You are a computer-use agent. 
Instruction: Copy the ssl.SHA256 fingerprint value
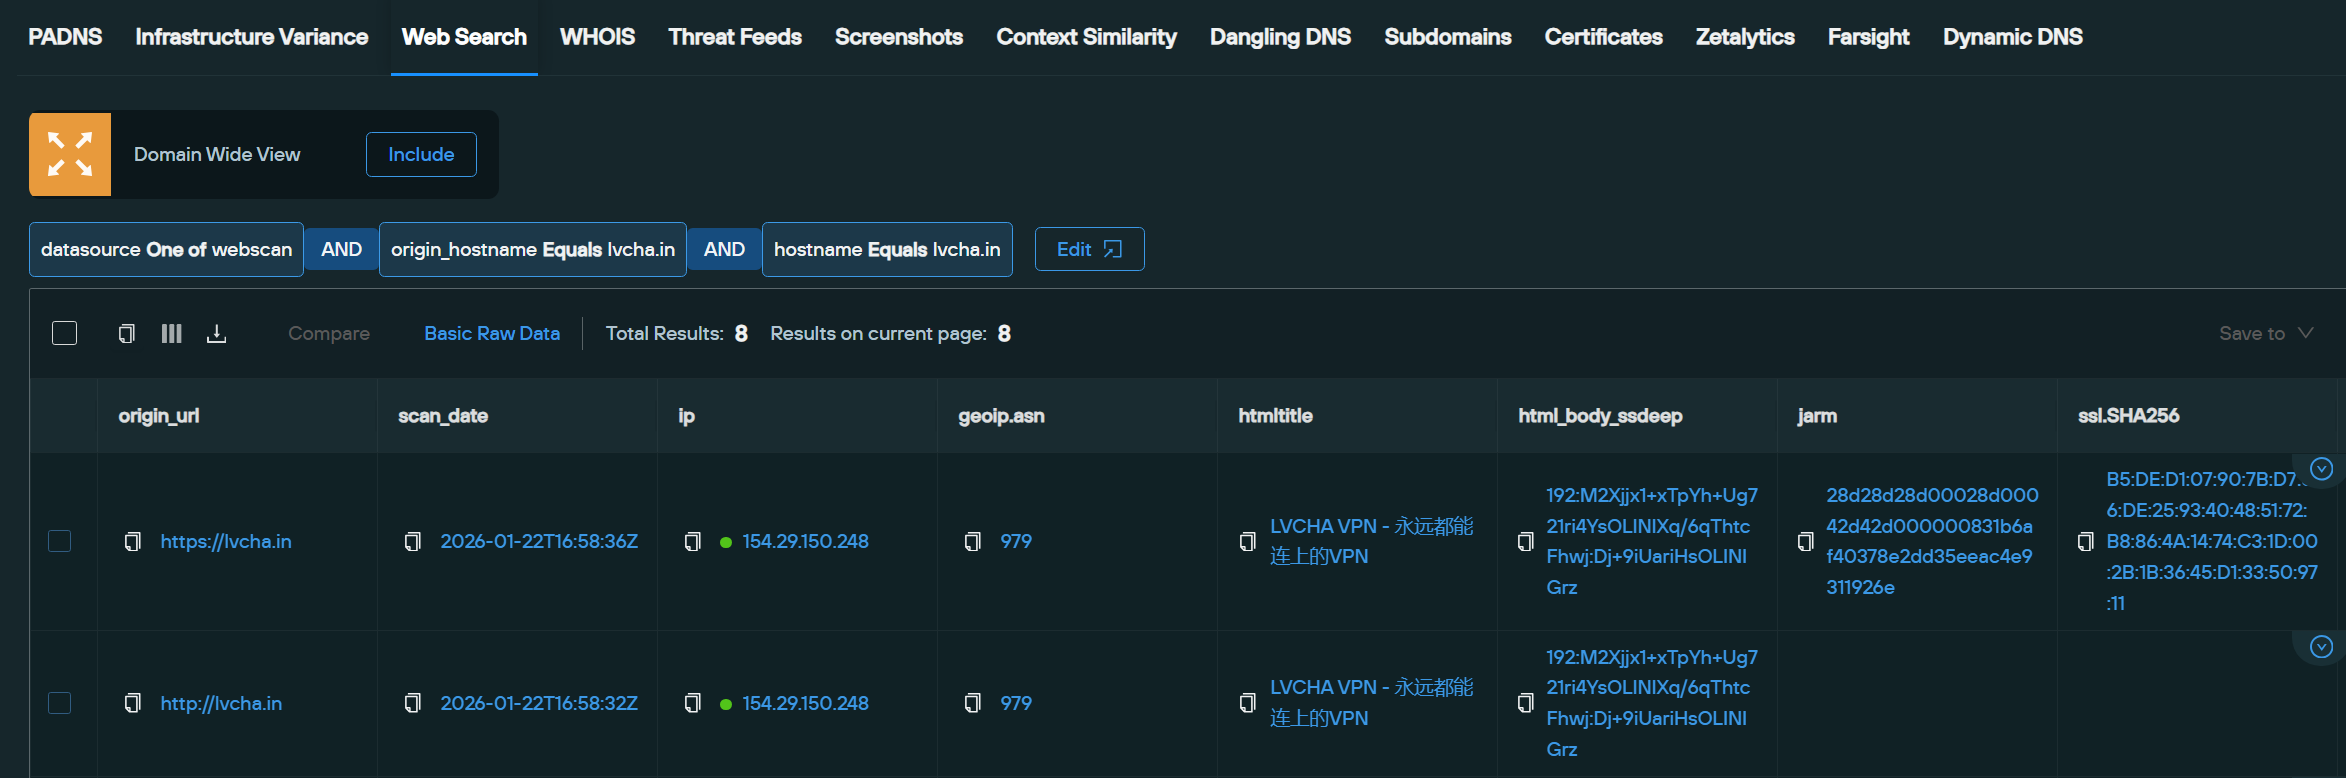click(2085, 541)
